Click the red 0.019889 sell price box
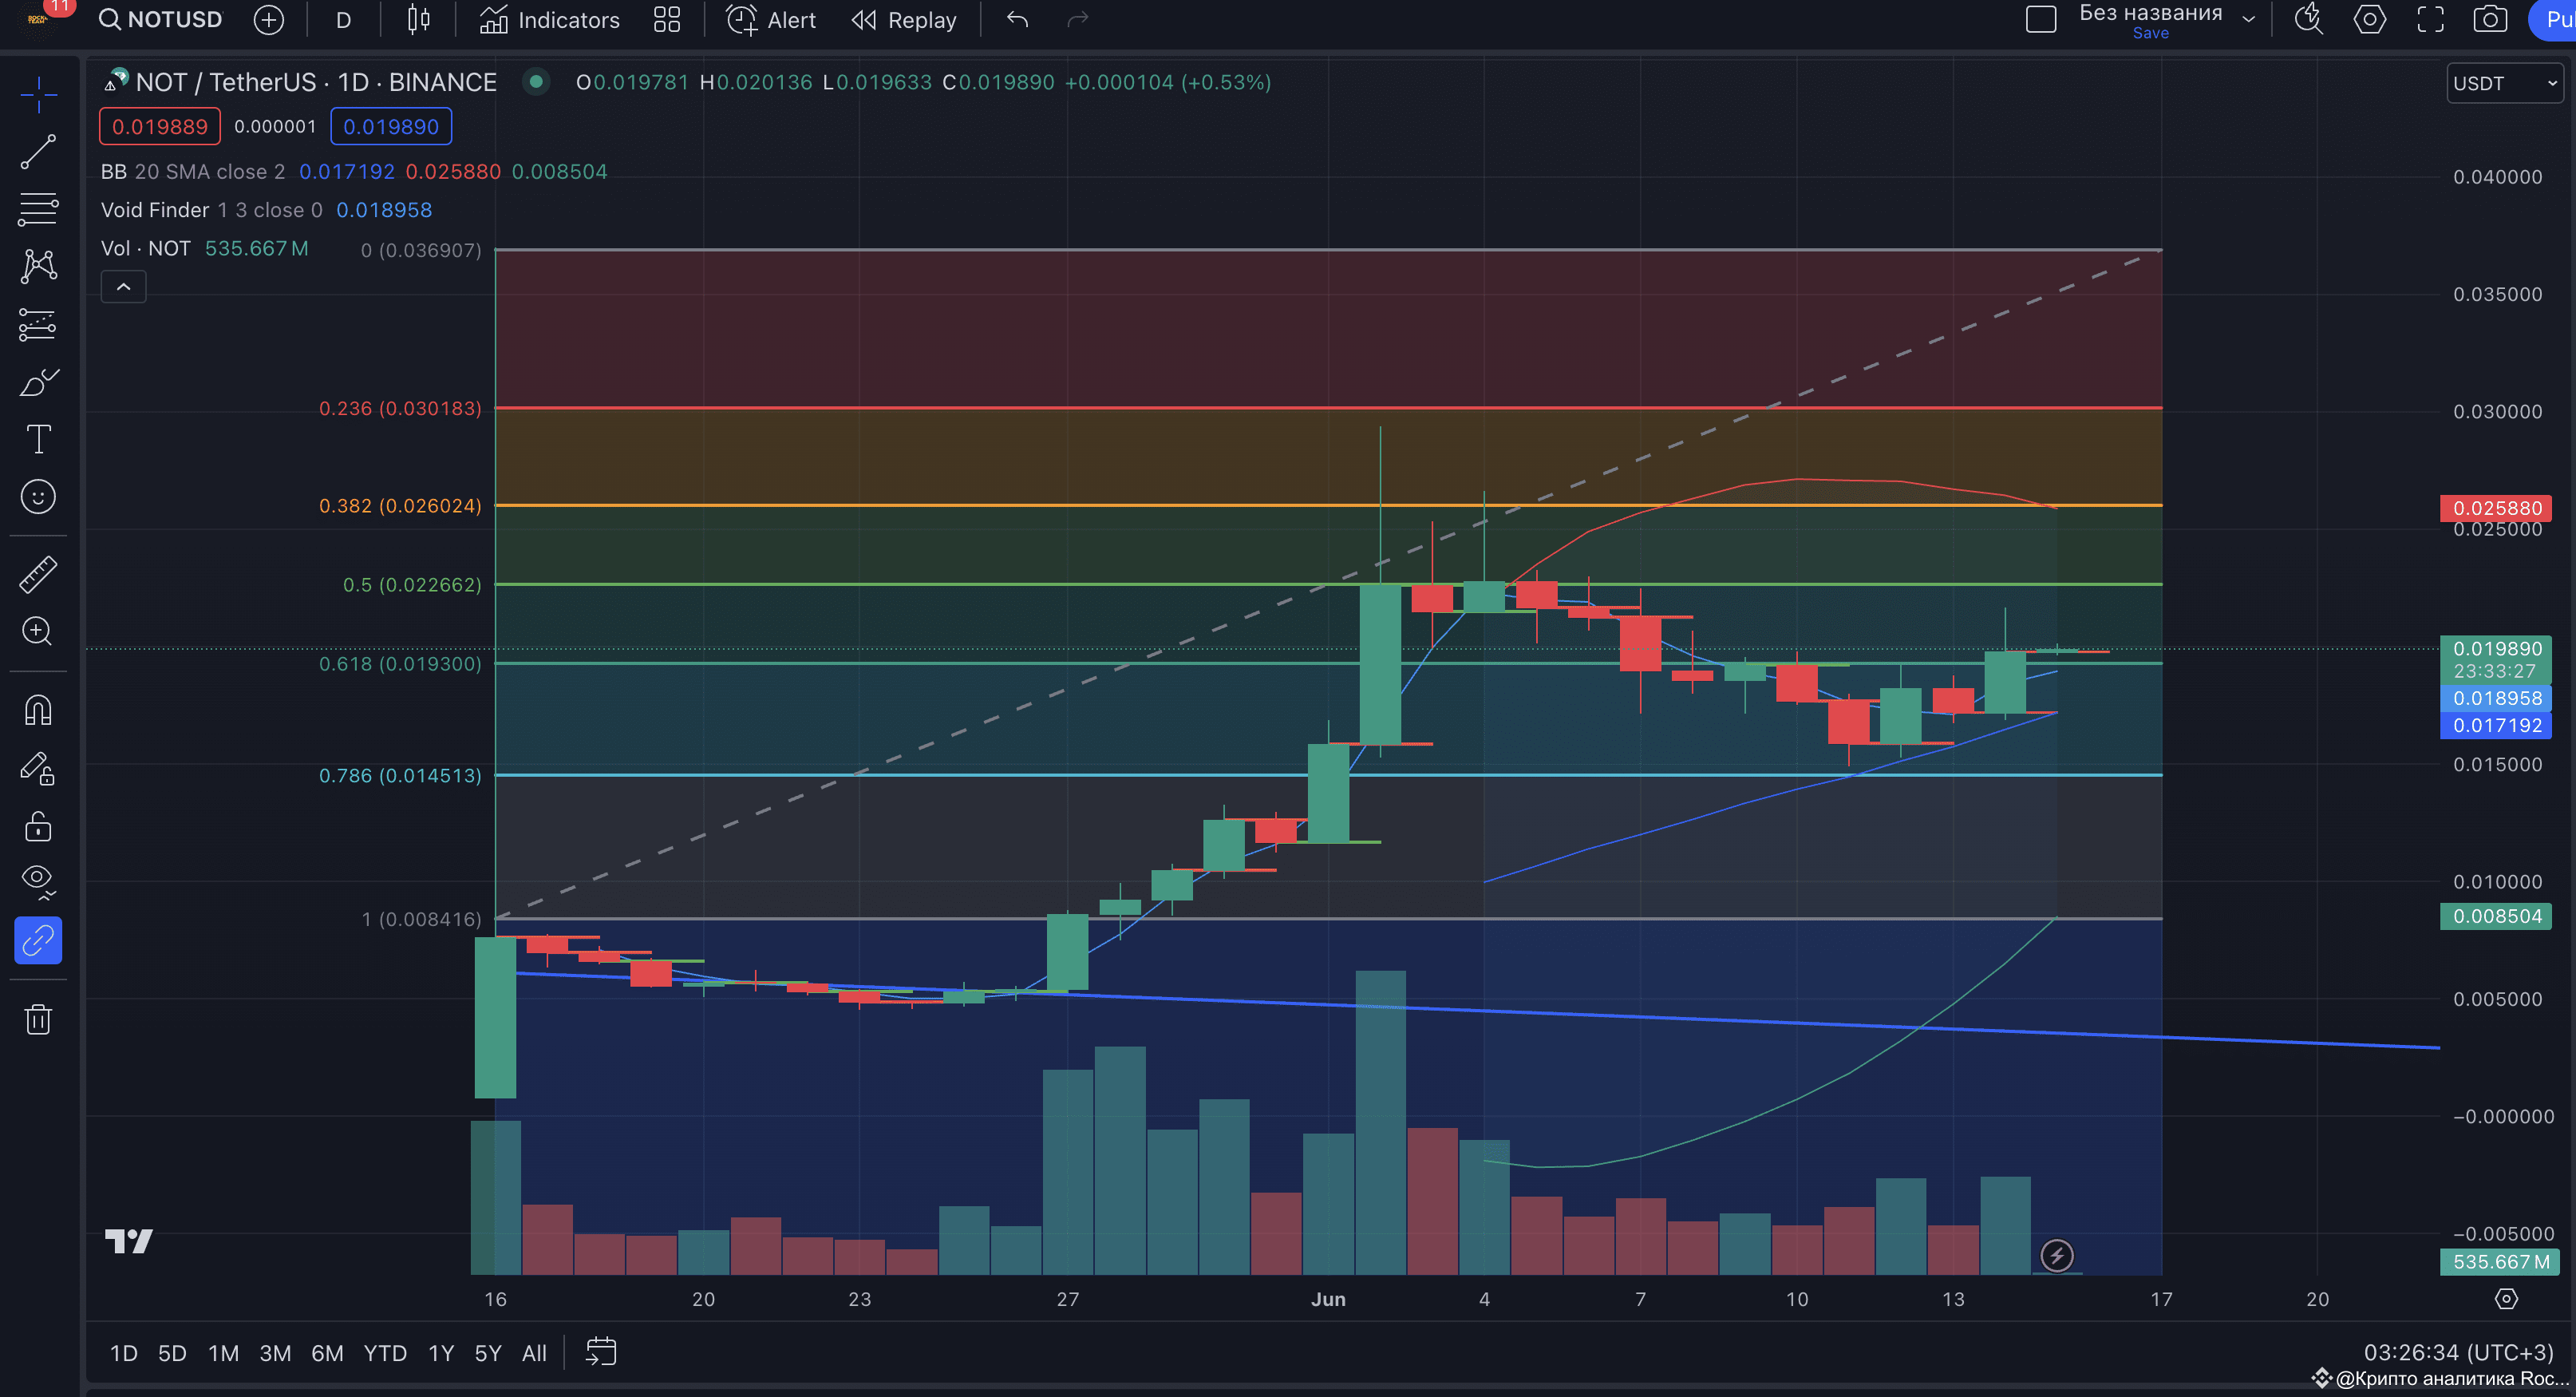2576x1397 pixels. (x=160, y=127)
